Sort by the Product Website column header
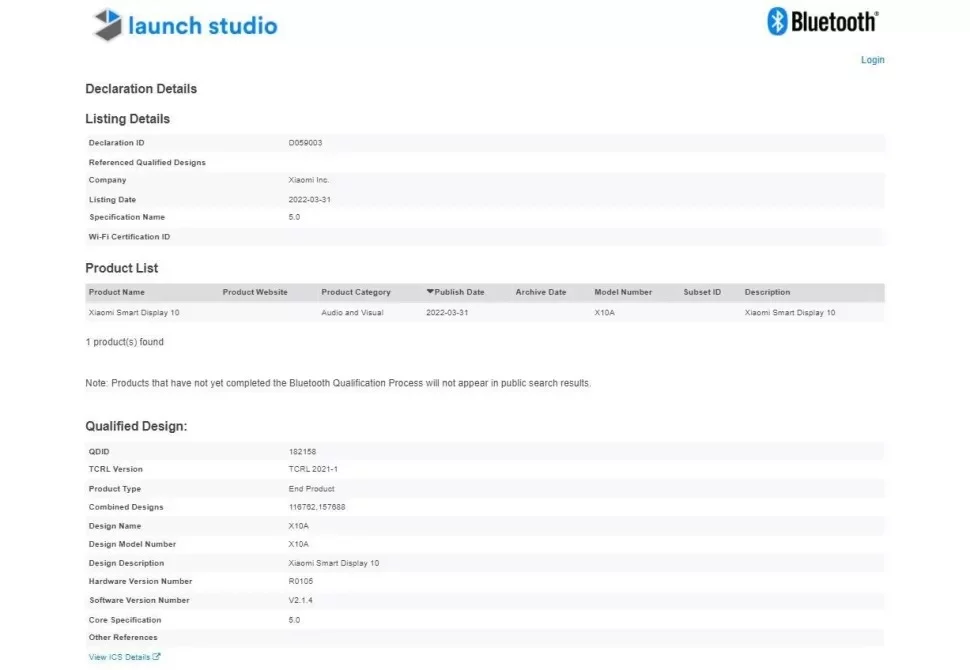This screenshot has width=970, height=670. coord(255,292)
